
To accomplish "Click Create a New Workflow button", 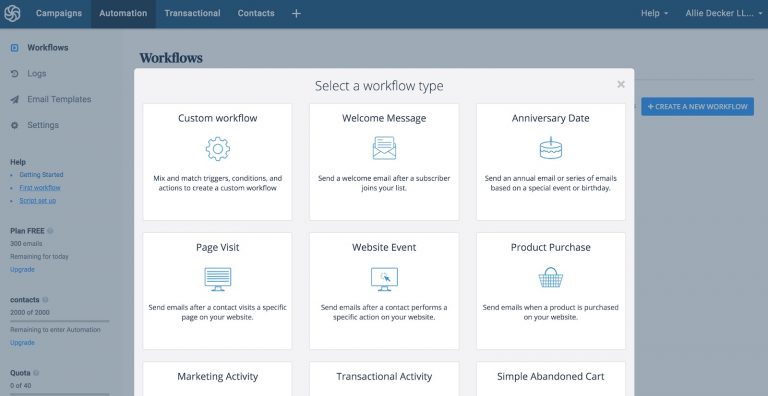I will 697,106.
